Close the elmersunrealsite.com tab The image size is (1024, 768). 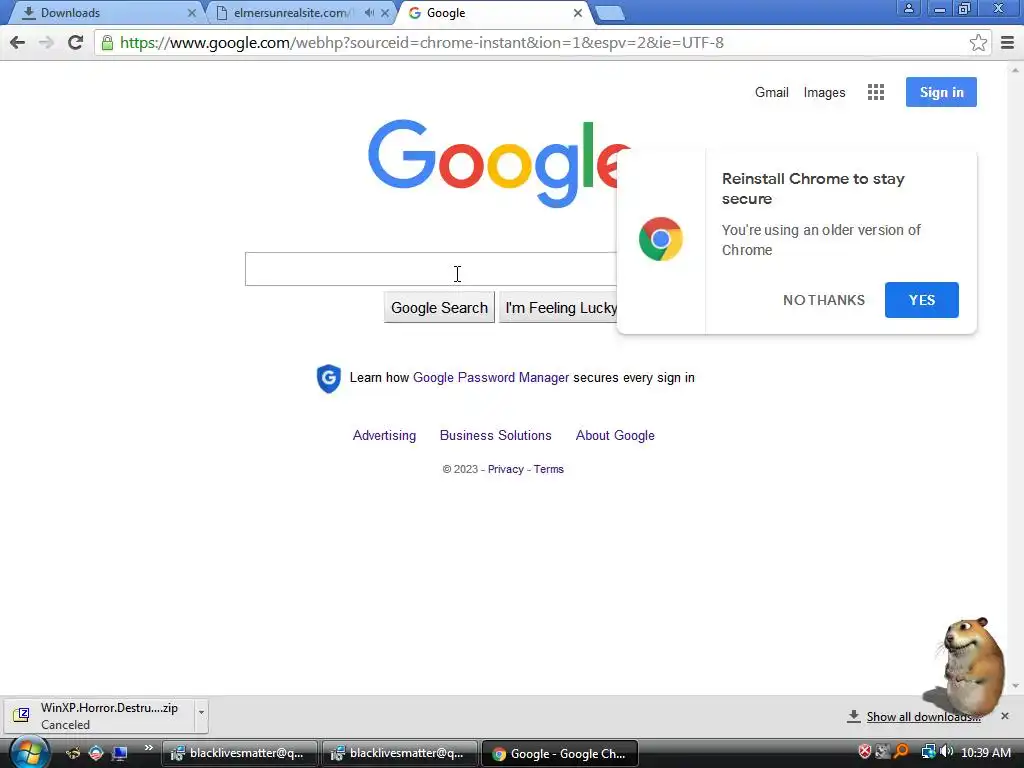[385, 13]
